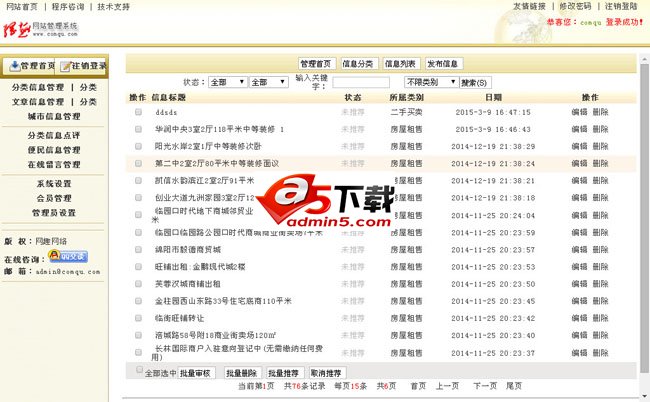
Task: Open 文章信息管理 in the sidebar
Action: pyautogui.click(x=38, y=102)
